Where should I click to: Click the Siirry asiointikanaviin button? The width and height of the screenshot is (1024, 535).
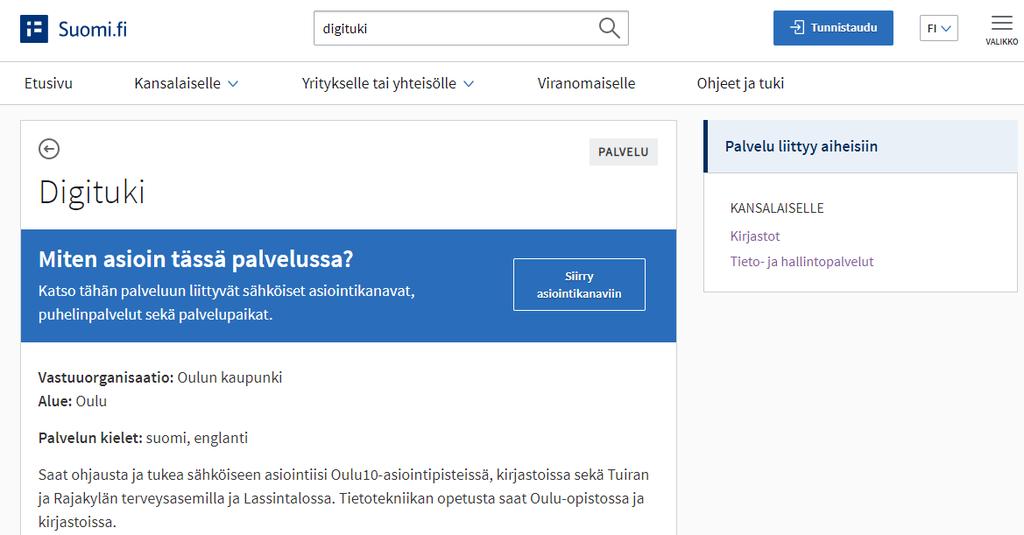click(579, 284)
